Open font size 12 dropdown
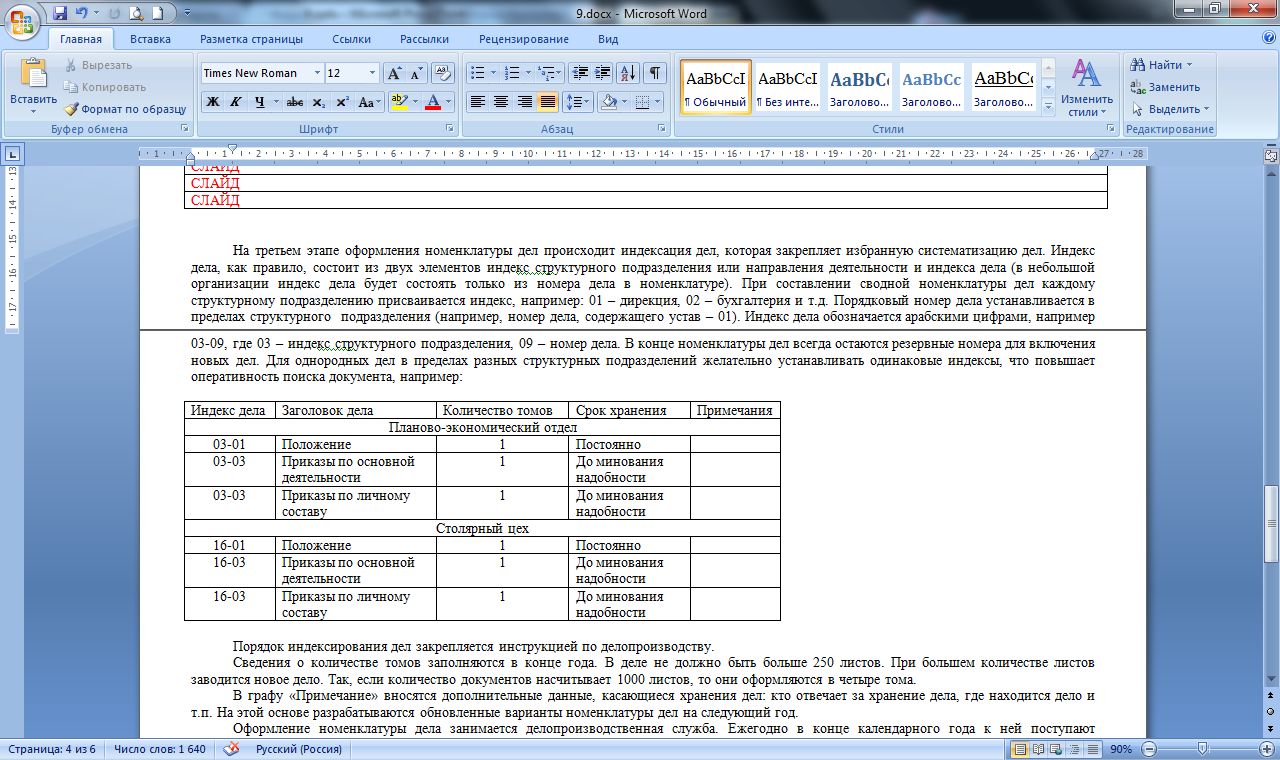This screenshot has width=1280, height=760. coord(373,73)
